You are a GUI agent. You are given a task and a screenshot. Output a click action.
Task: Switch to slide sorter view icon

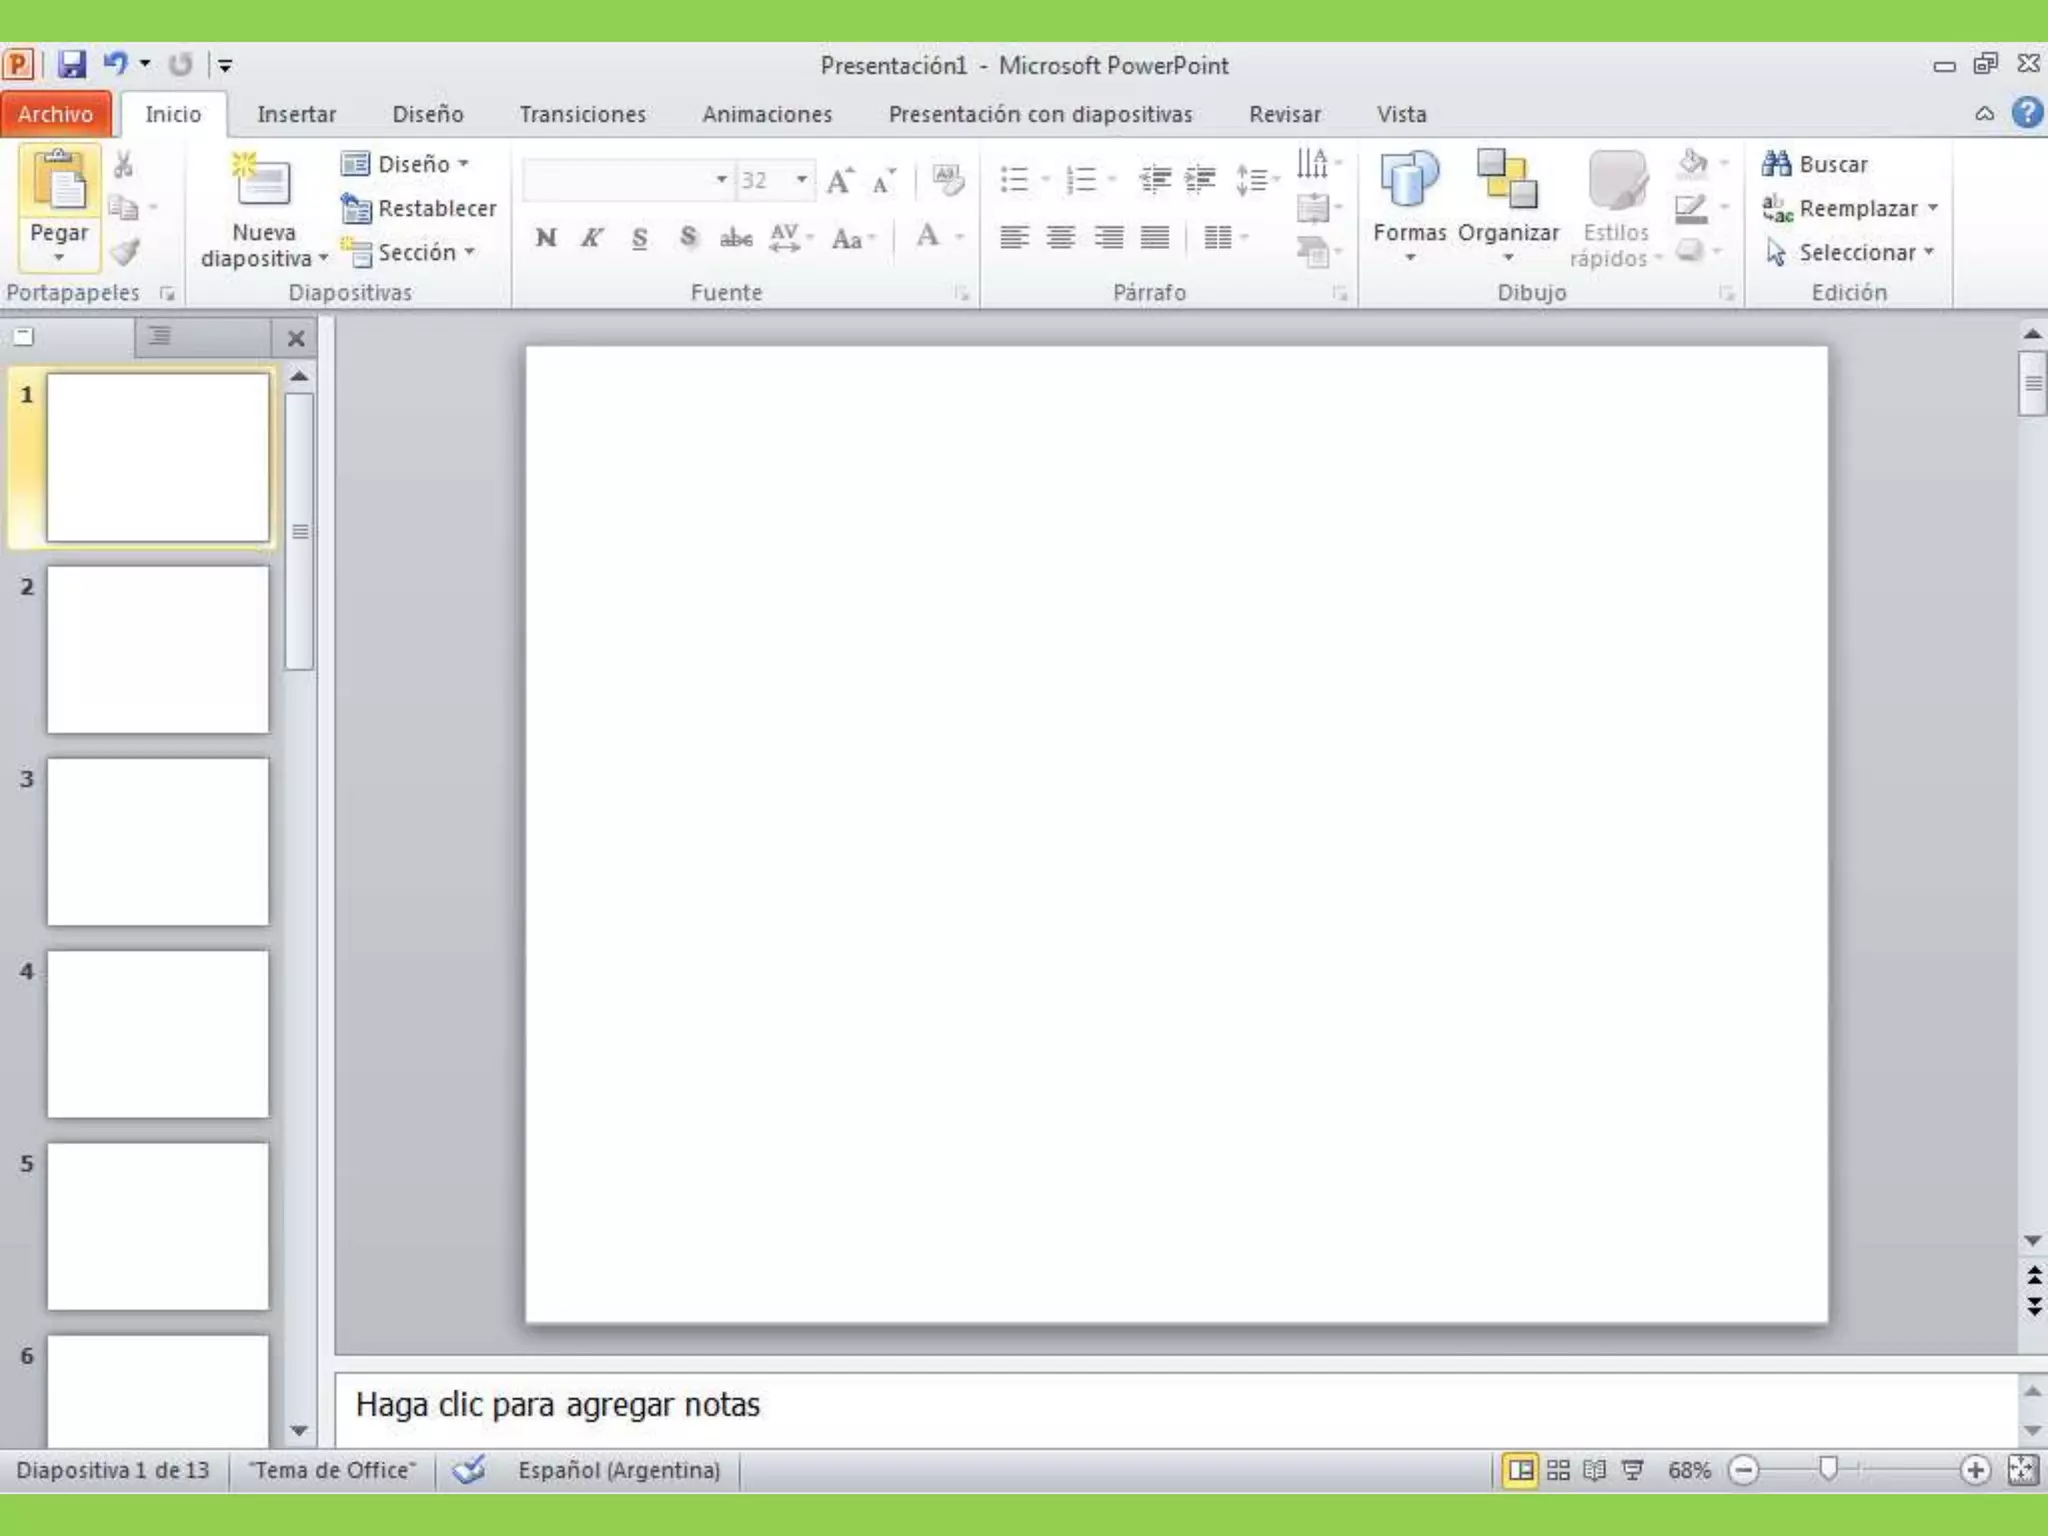tap(1558, 1470)
